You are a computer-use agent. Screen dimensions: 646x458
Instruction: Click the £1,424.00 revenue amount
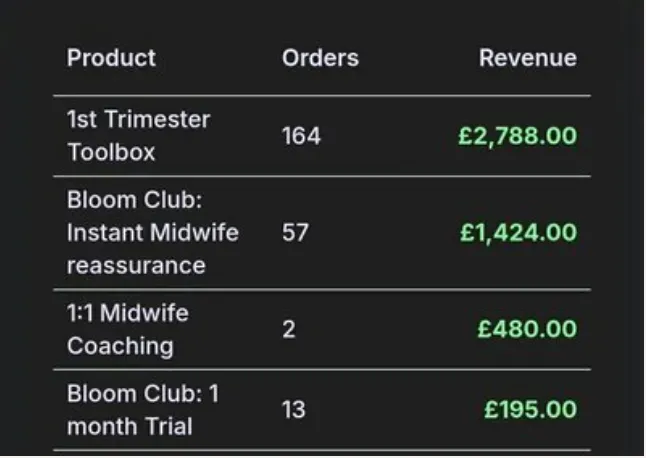tap(518, 233)
